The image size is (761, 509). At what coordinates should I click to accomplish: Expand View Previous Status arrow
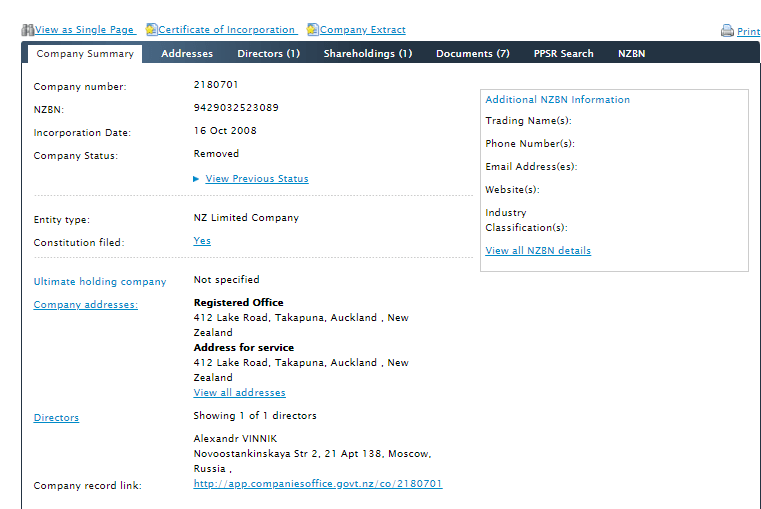pyautogui.click(x=197, y=179)
